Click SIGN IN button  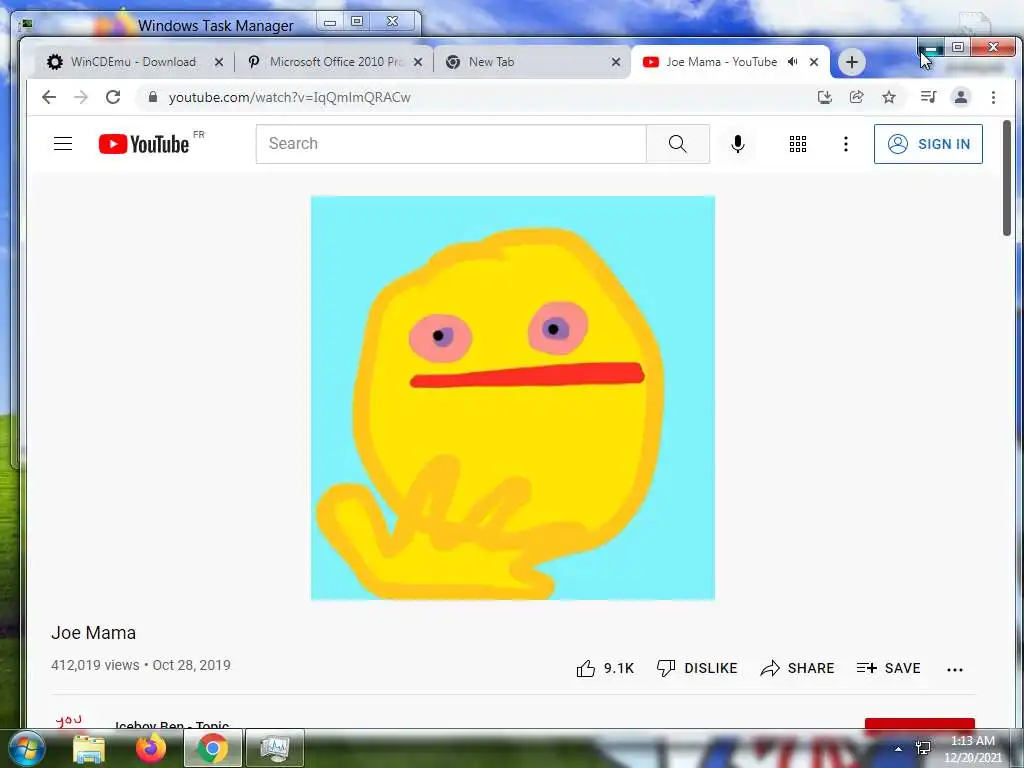tap(928, 144)
